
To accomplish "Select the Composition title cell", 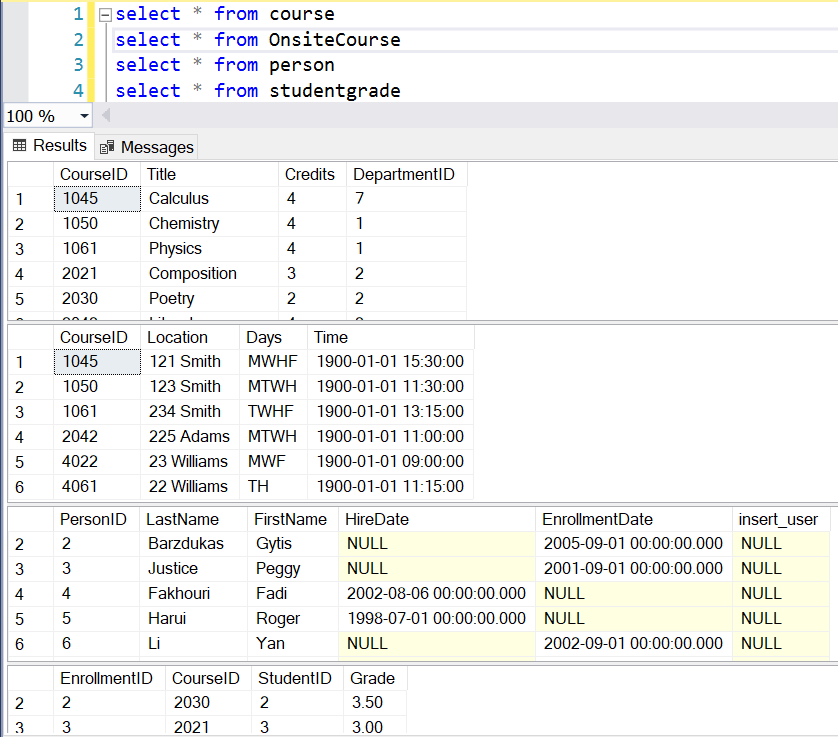I will [210, 274].
